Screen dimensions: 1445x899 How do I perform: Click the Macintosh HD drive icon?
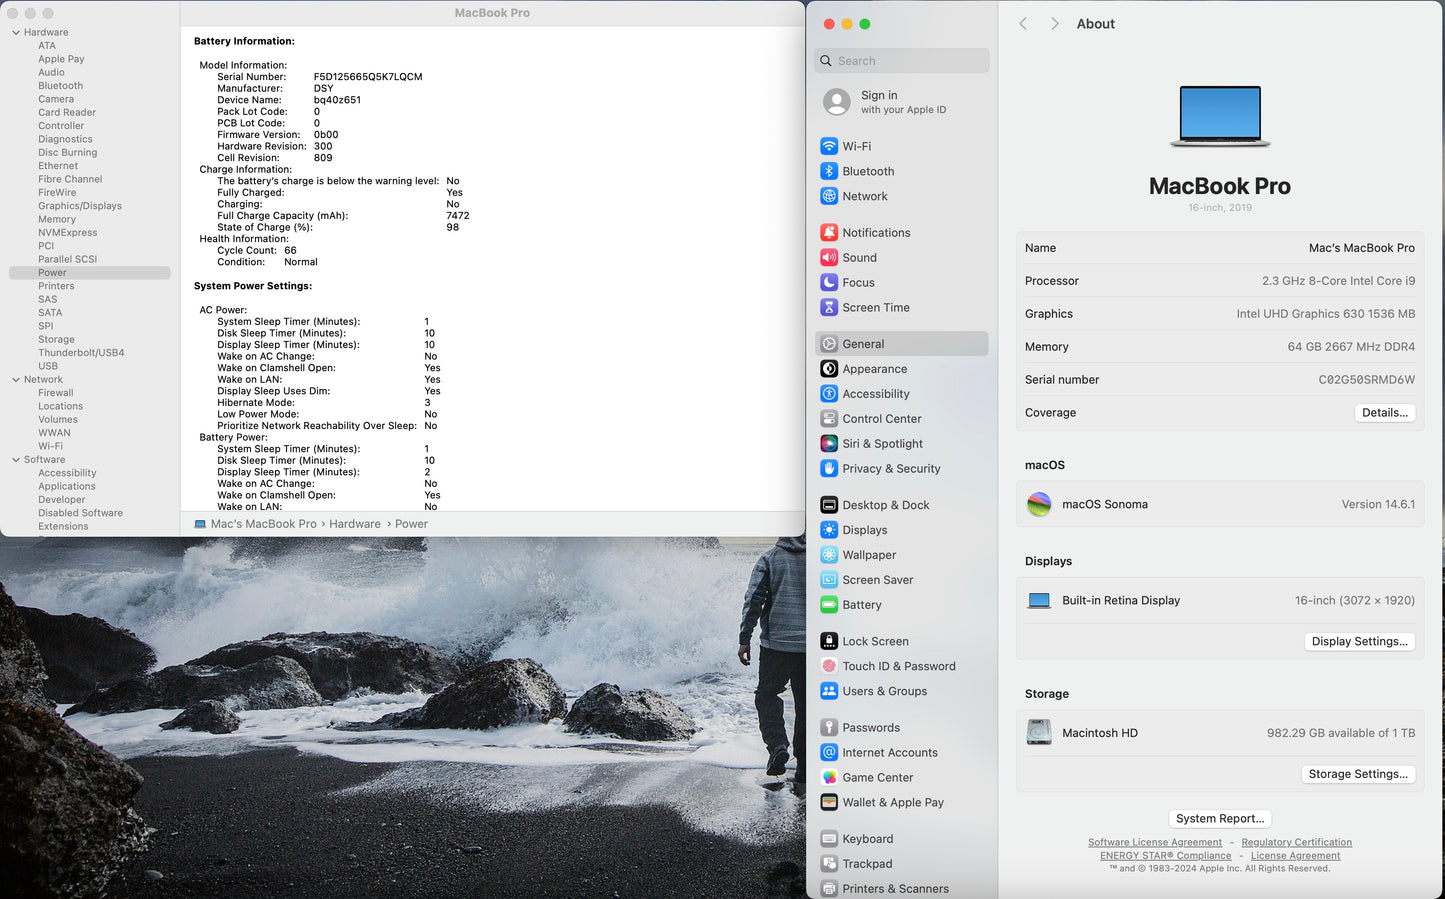pyautogui.click(x=1039, y=733)
